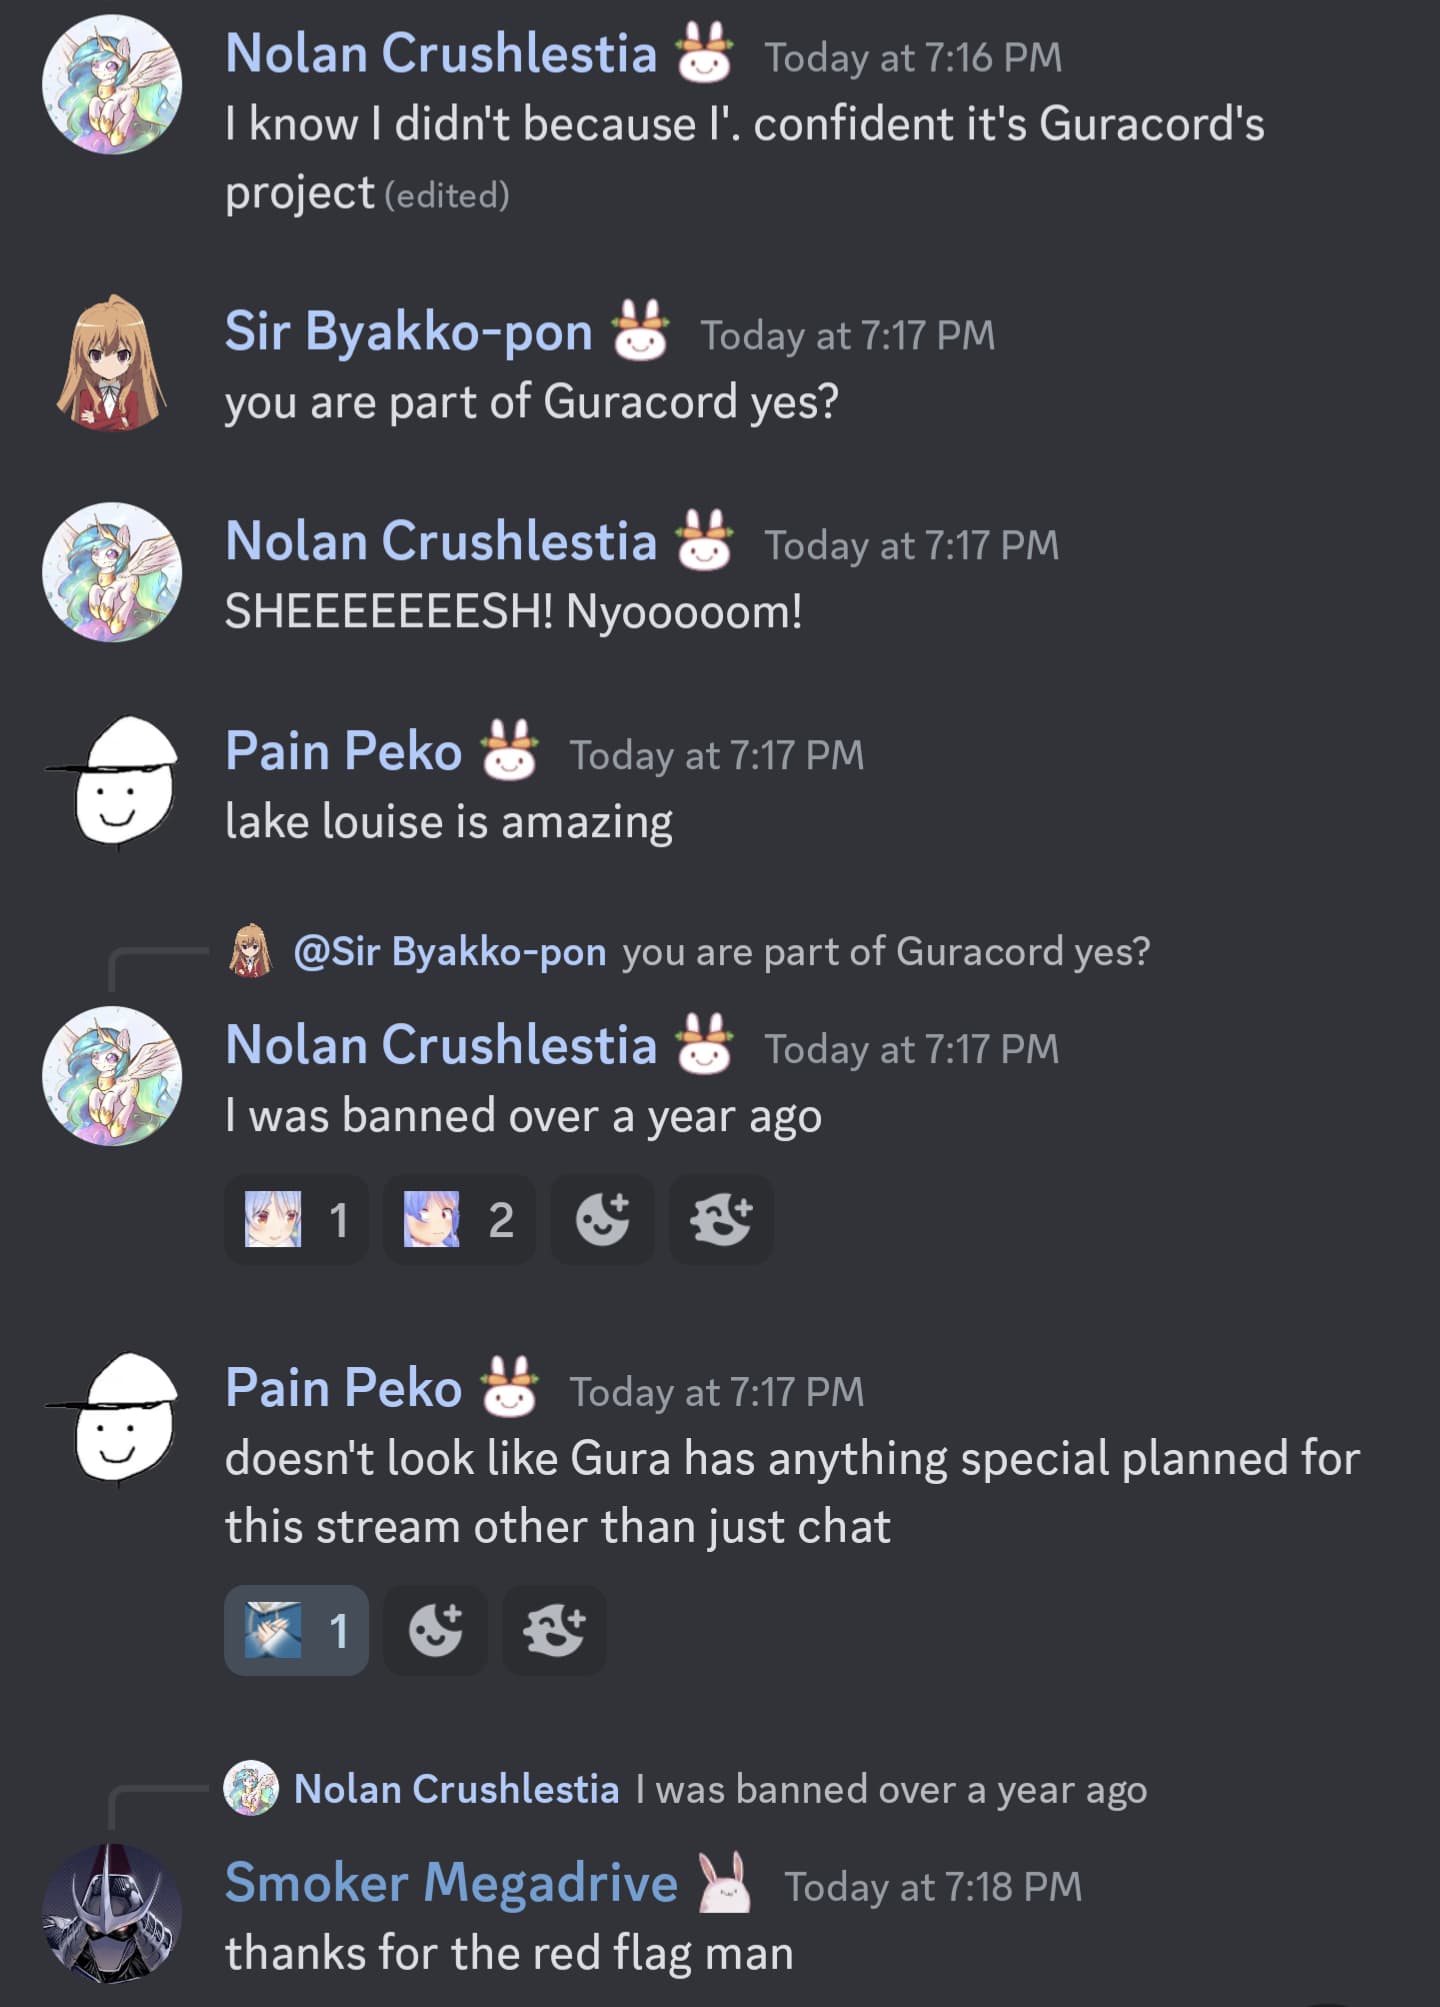Add reaction under the 'just chat' message
The image size is (1440, 2007).
point(435,1630)
